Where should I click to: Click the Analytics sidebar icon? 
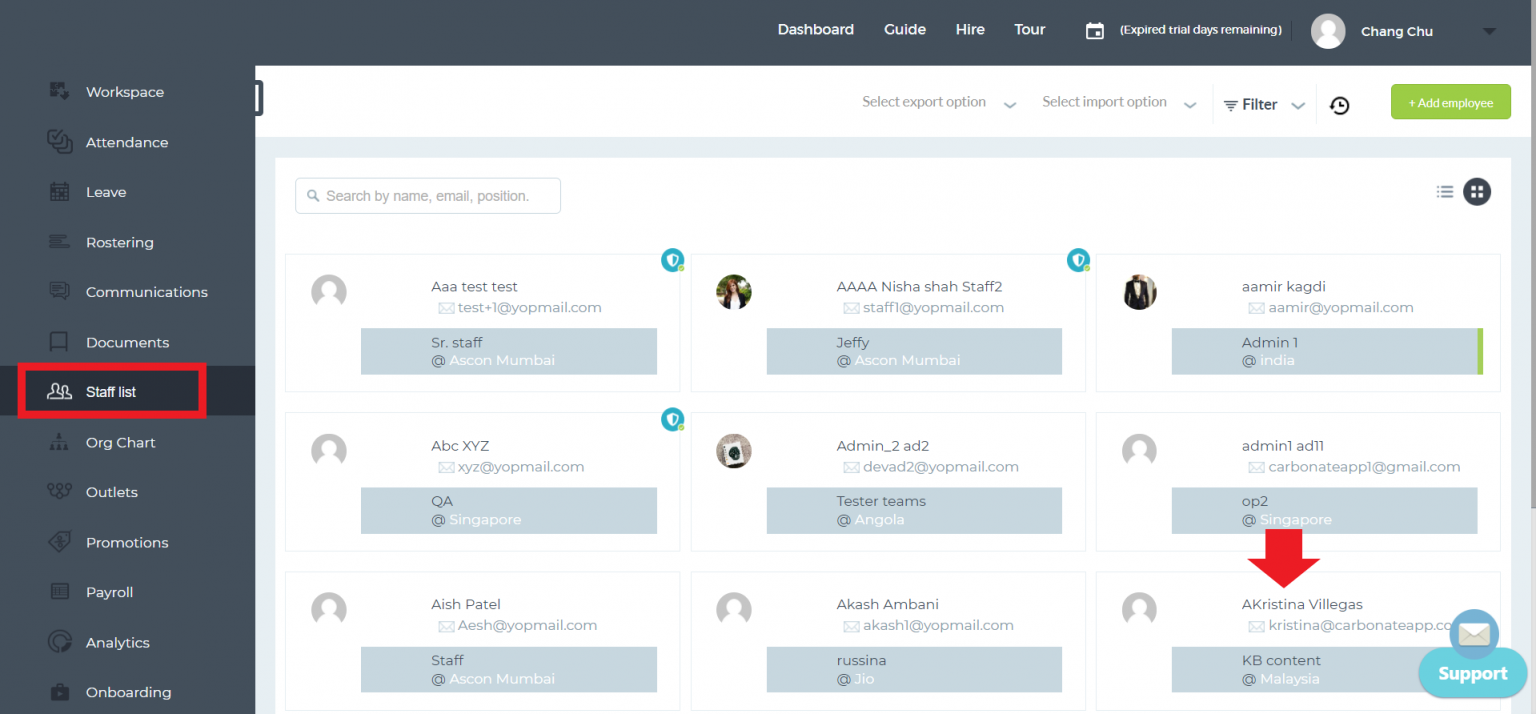pos(60,642)
